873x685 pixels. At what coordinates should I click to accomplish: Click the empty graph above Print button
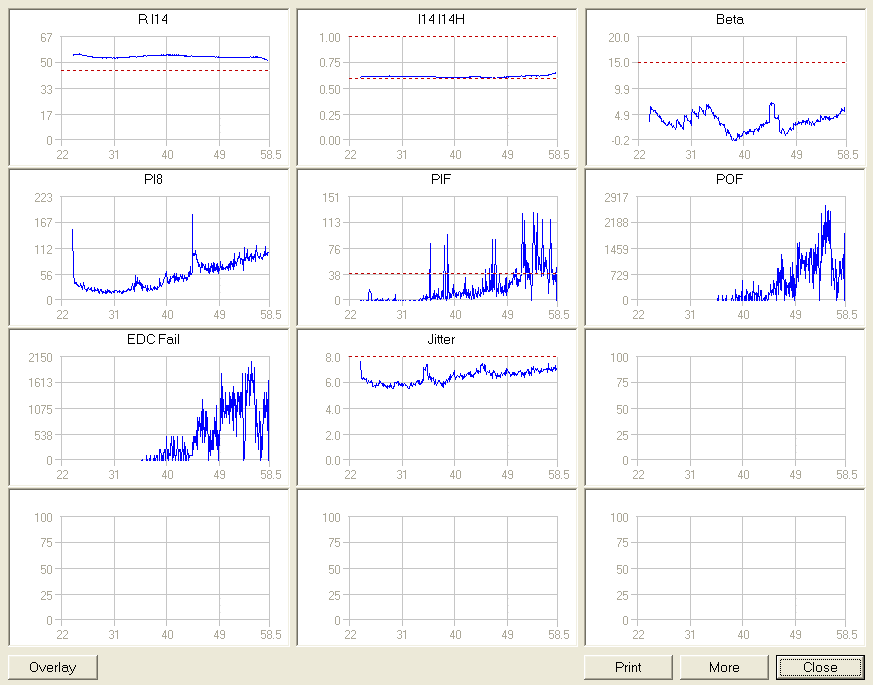click(x=745, y=568)
